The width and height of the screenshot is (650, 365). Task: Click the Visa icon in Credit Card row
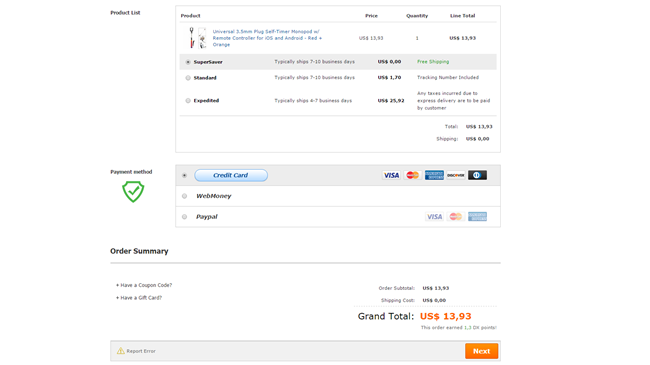391,175
